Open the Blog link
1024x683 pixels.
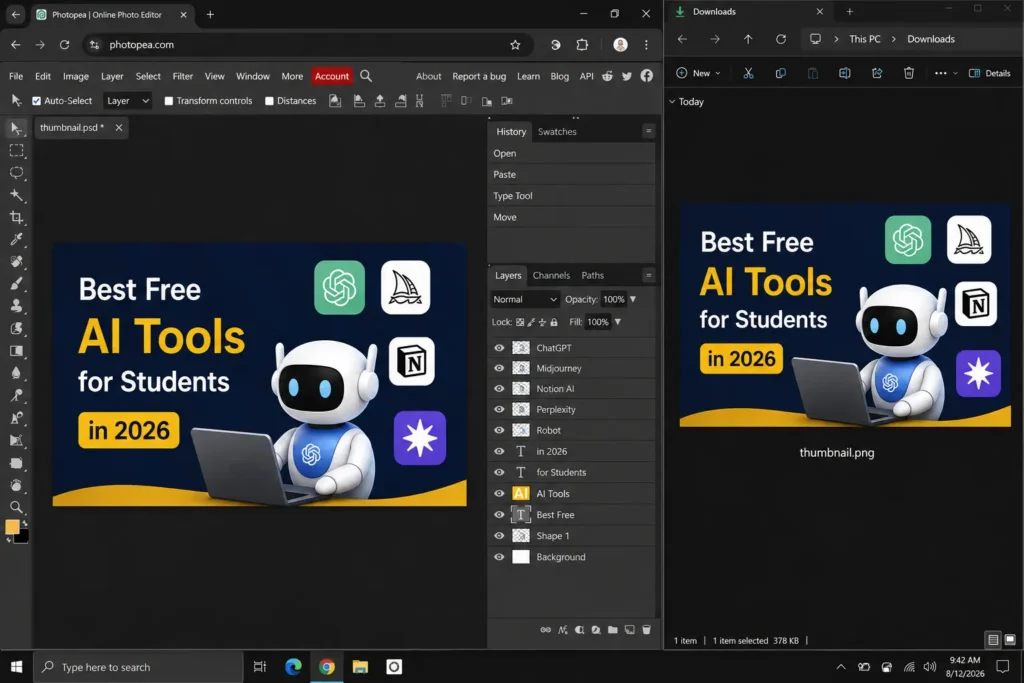pyautogui.click(x=560, y=76)
